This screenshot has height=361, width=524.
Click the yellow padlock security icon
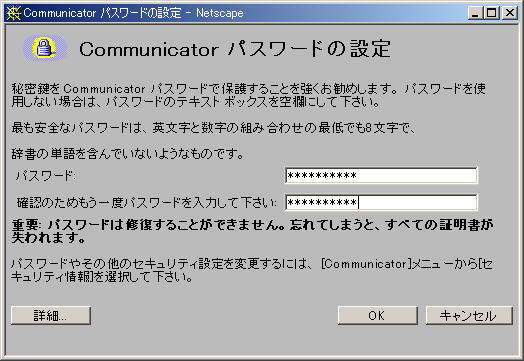coord(44,48)
